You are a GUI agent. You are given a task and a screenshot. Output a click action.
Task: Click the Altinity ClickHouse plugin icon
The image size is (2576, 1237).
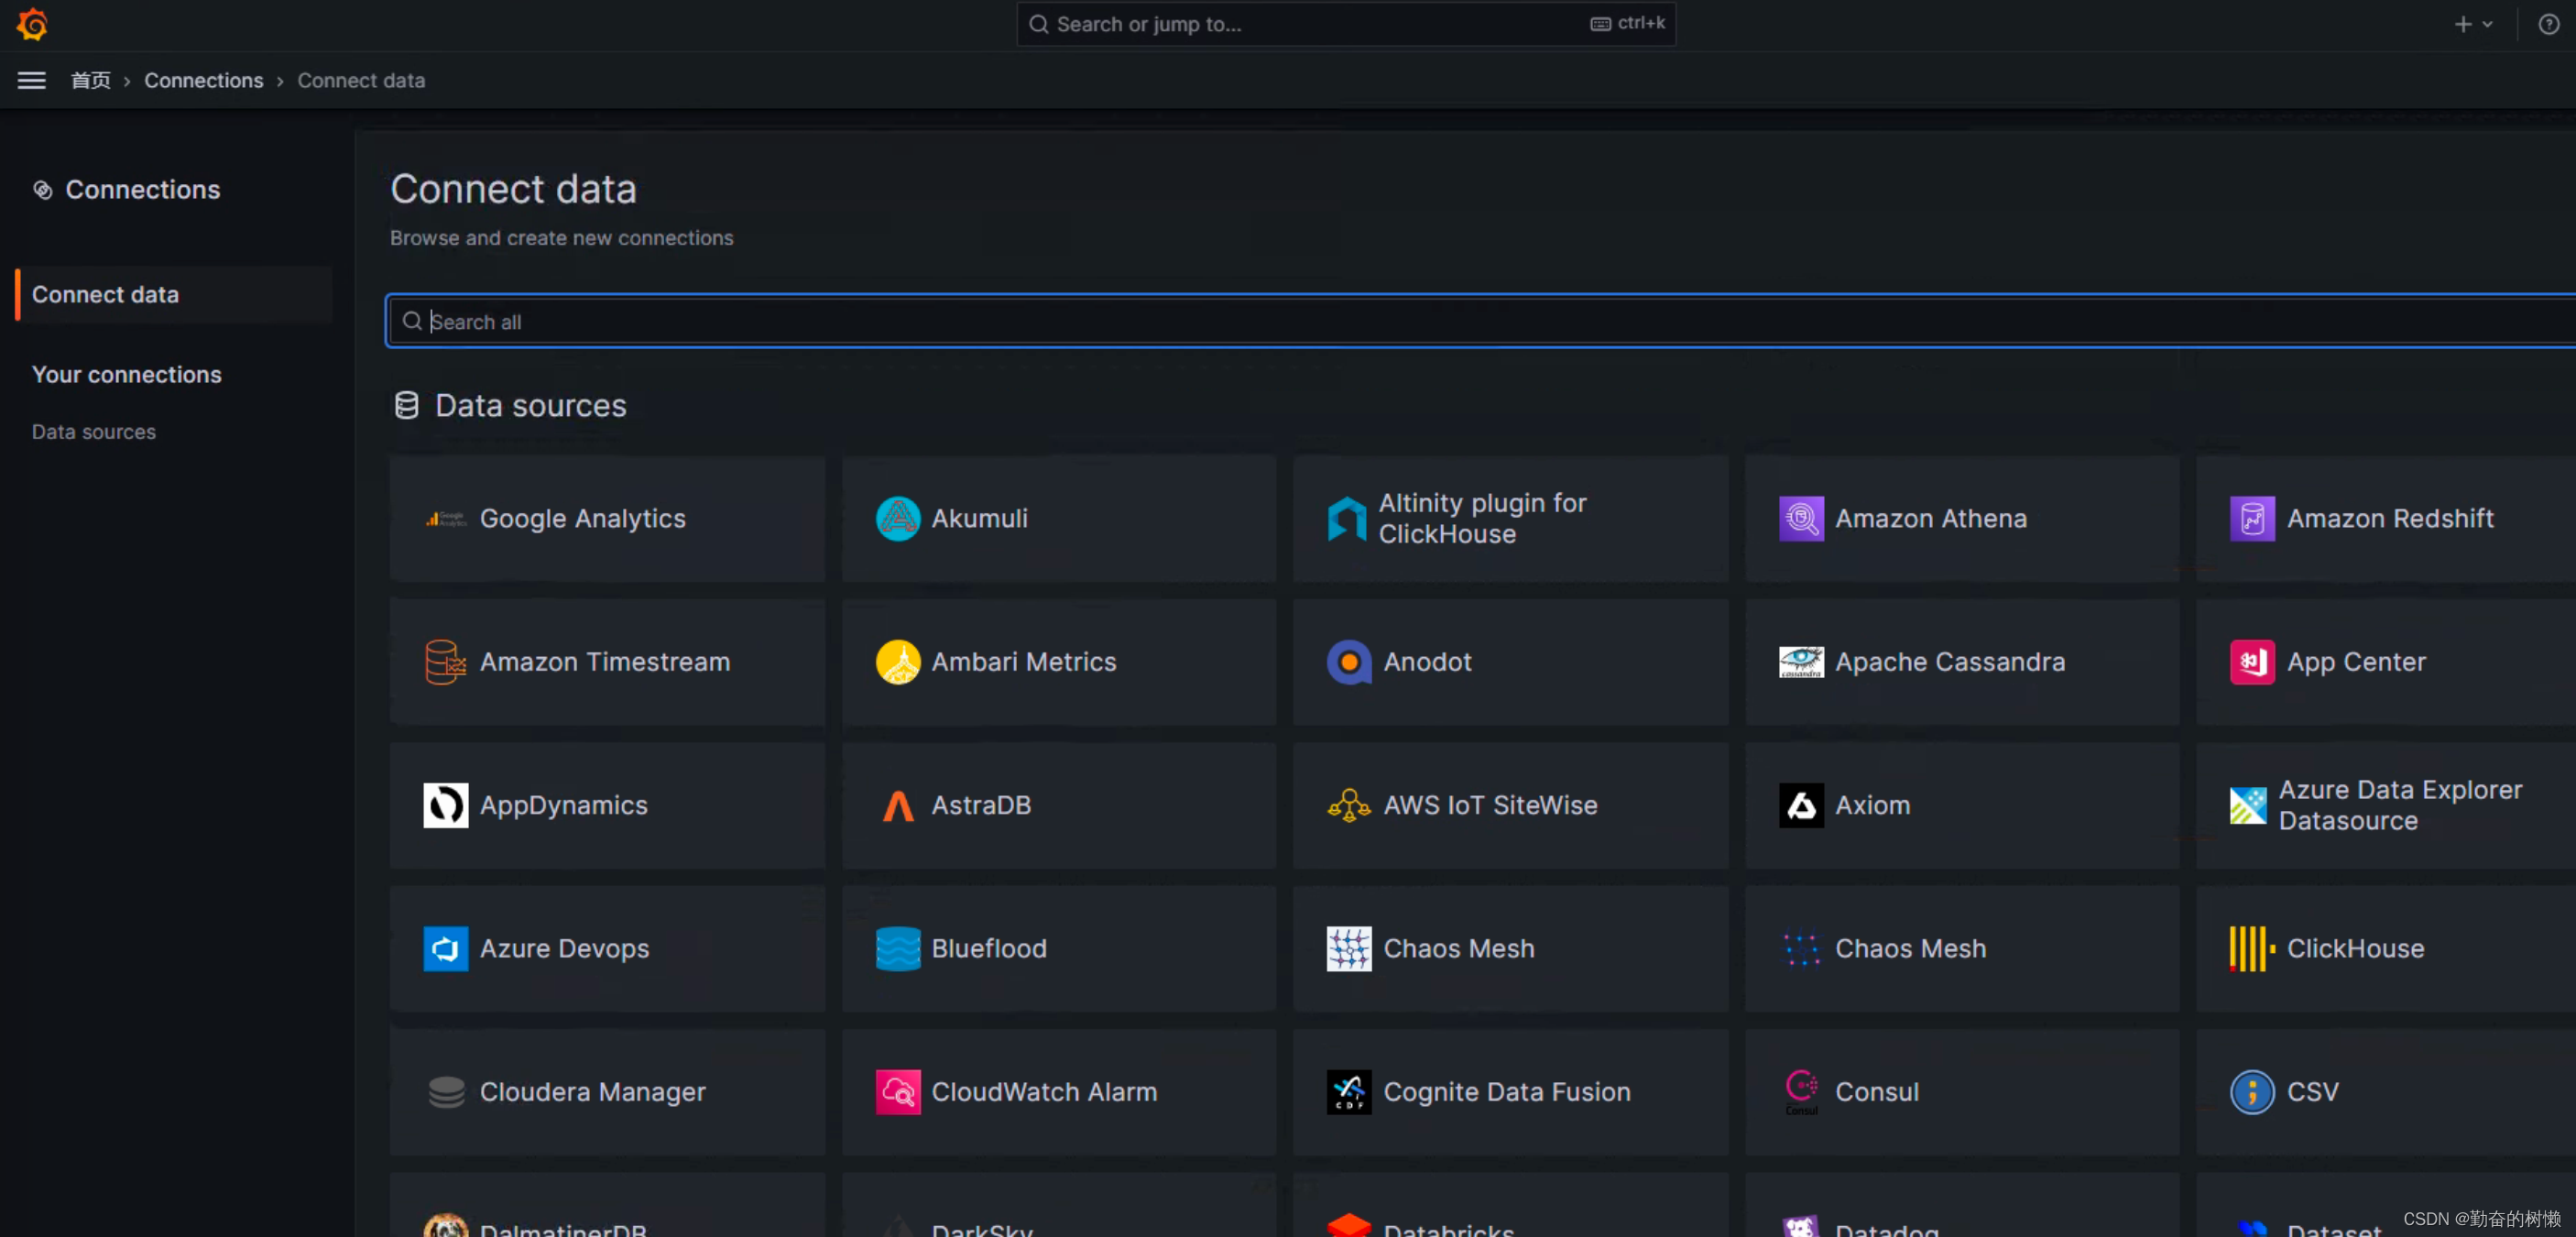click(1347, 519)
